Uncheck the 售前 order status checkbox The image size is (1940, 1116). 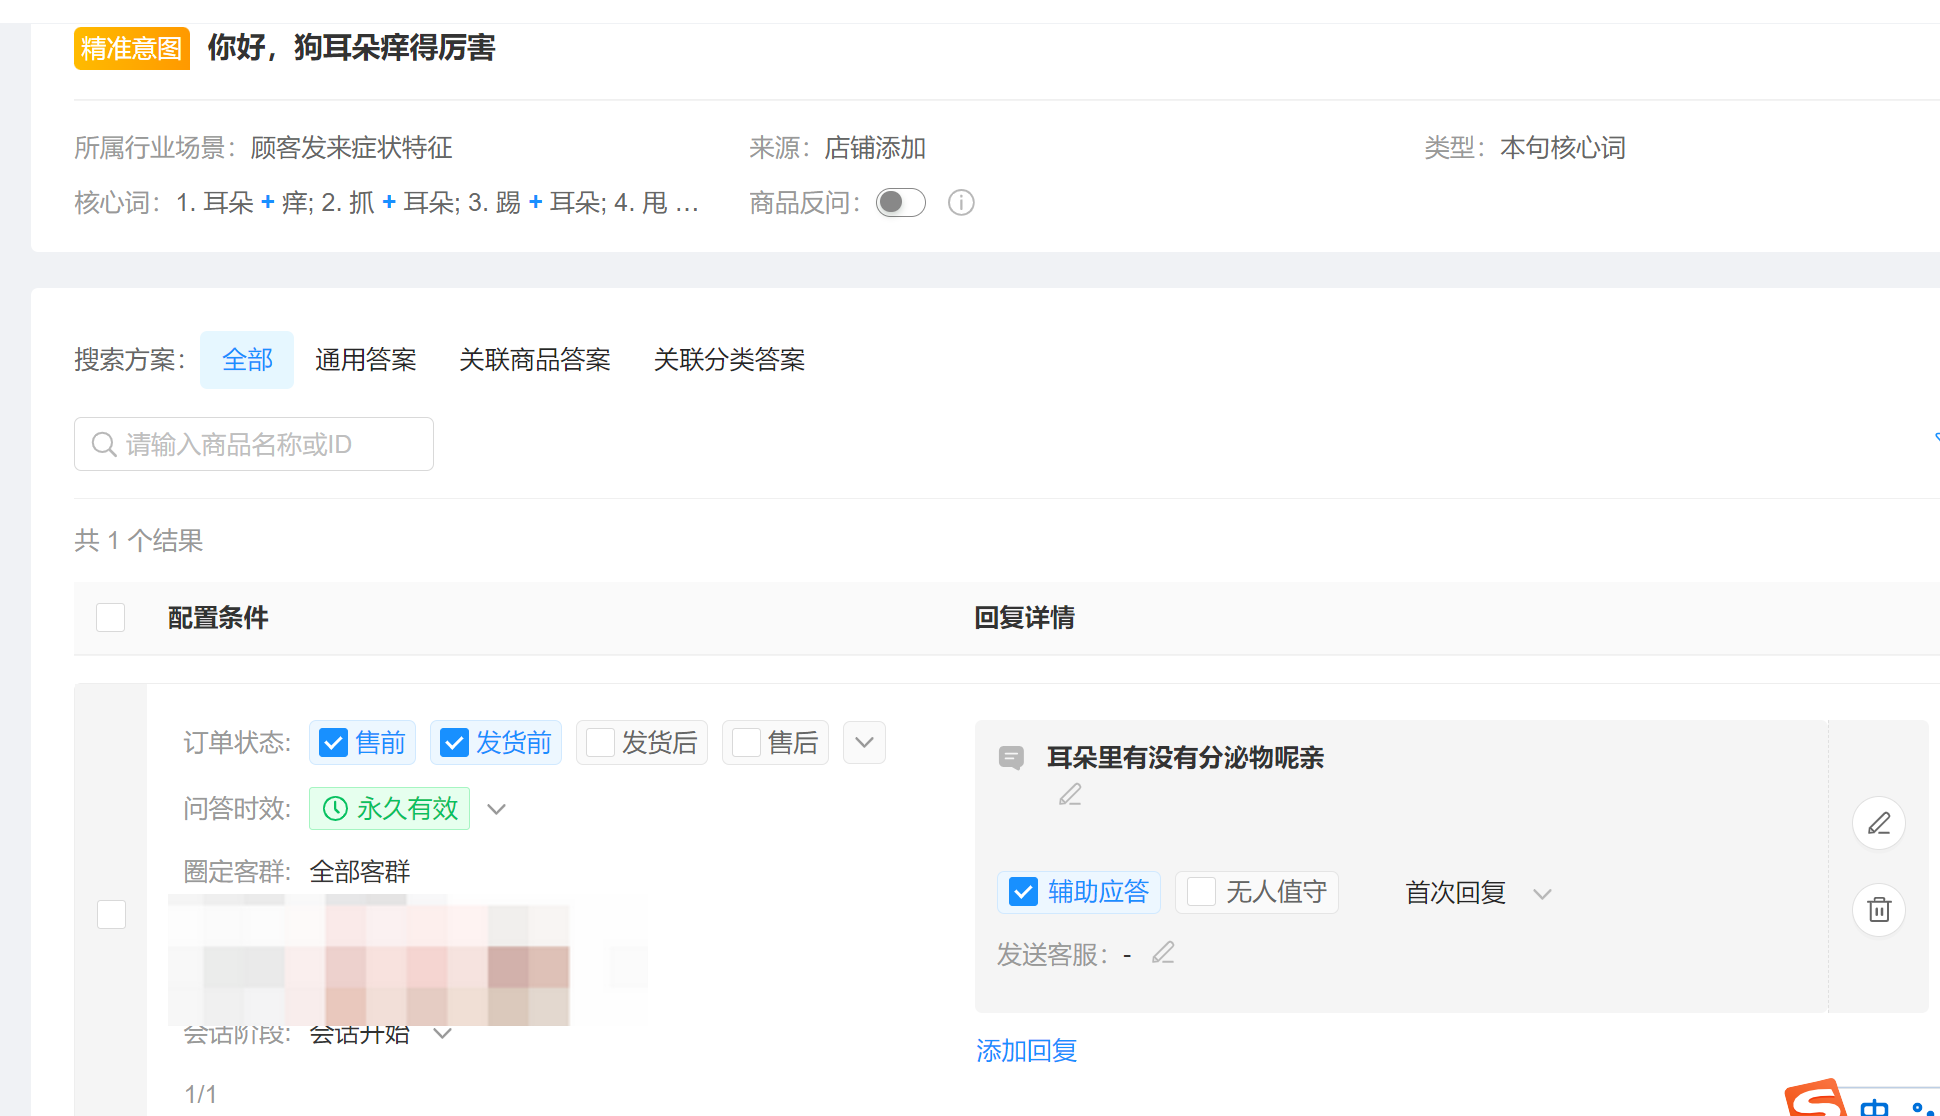tap(333, 743)
